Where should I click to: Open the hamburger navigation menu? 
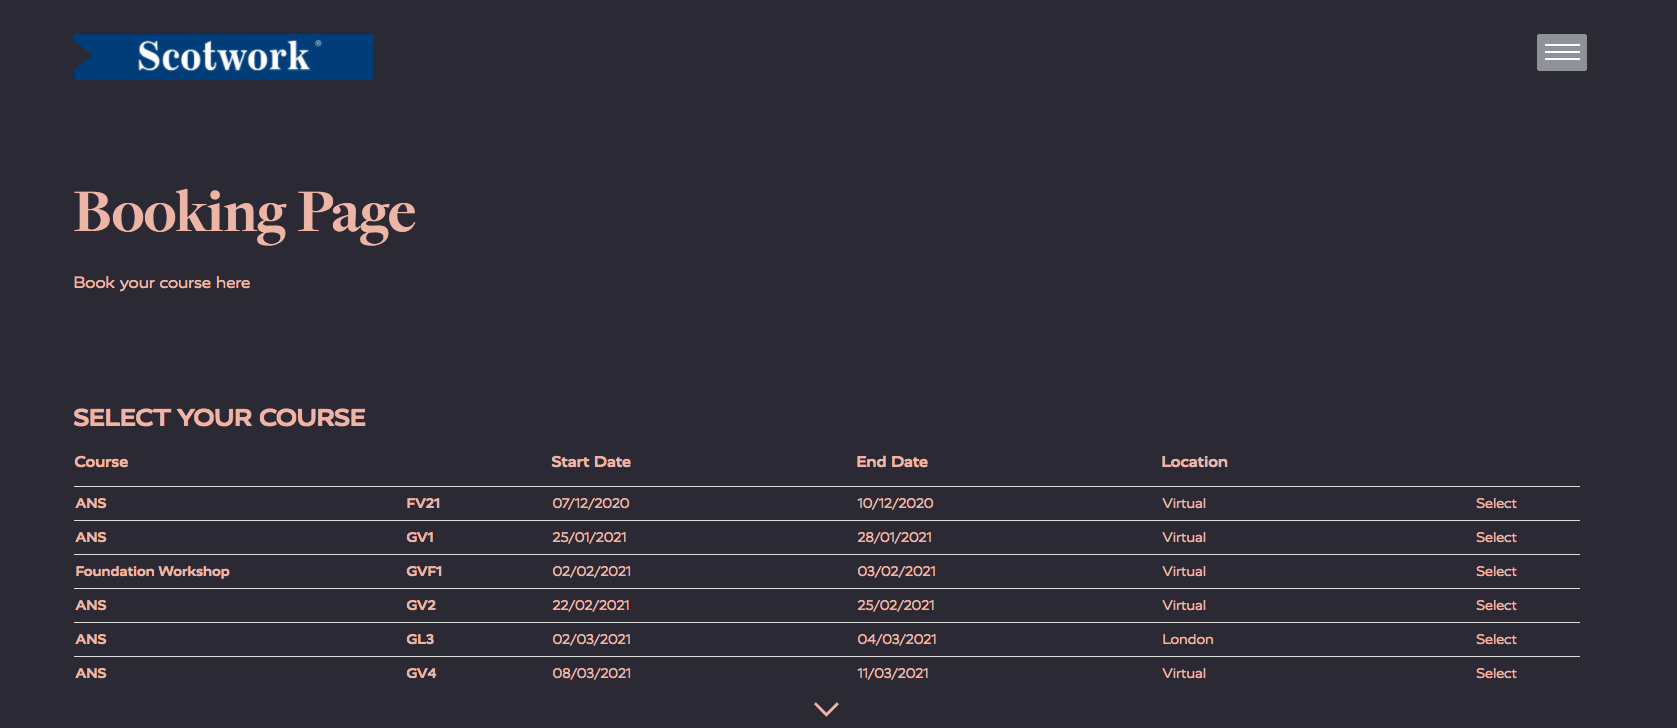1561,52
